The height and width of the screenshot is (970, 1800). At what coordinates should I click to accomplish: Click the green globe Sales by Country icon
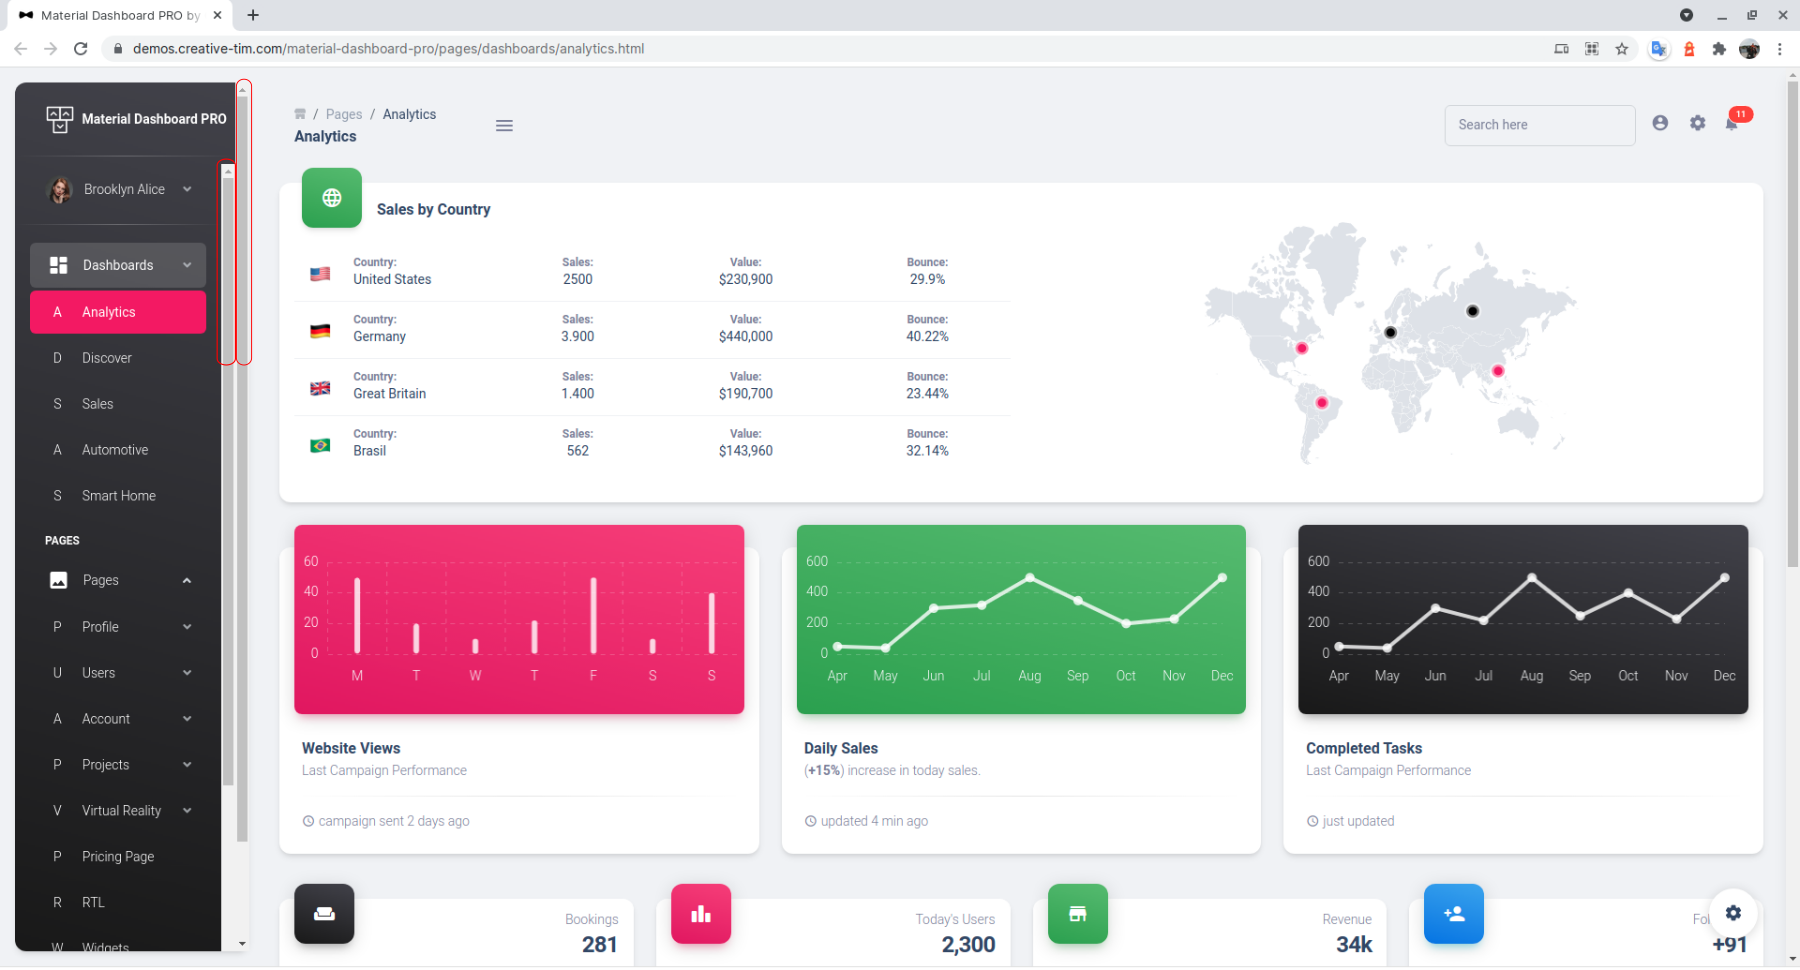332,198
